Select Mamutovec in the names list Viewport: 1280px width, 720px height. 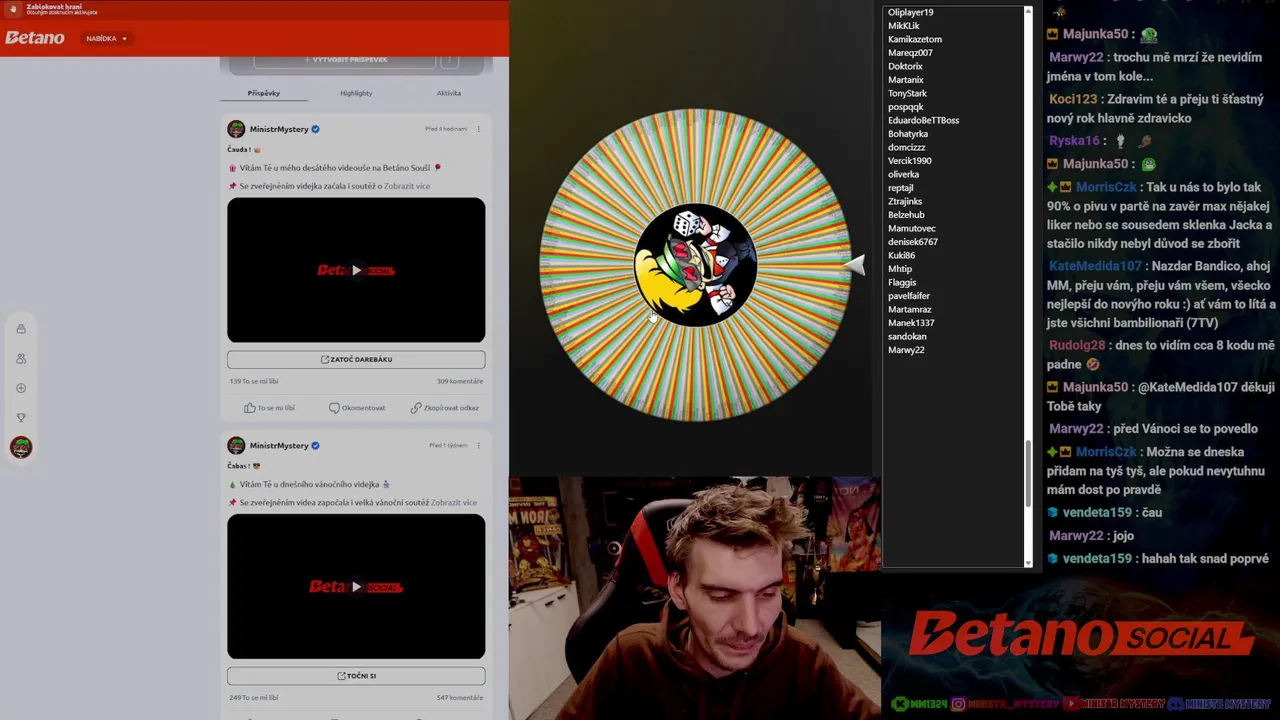click(x=912, y=228)
